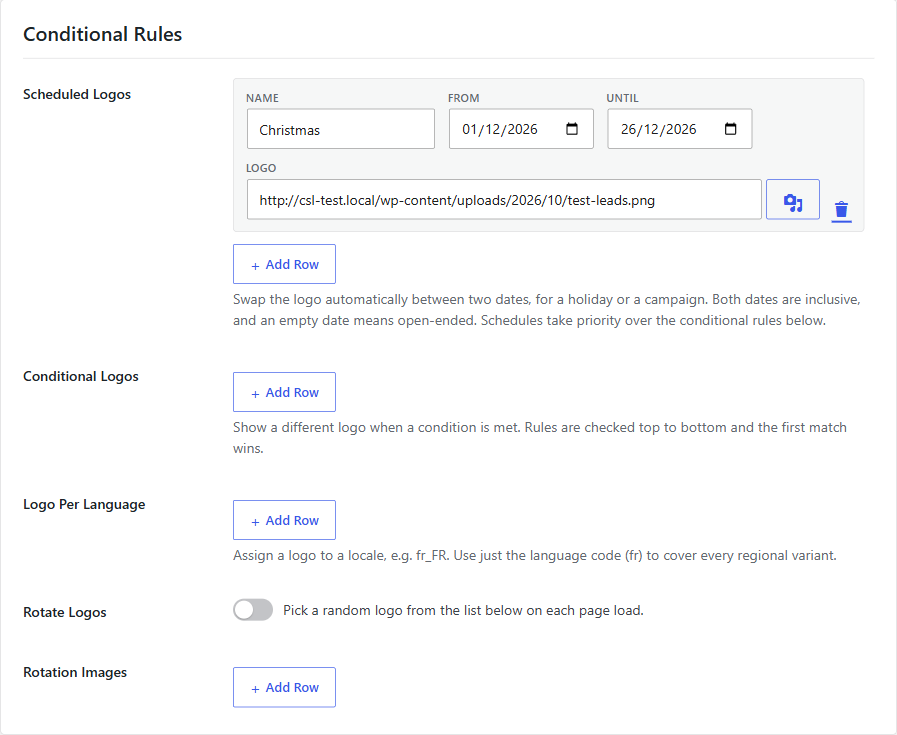Click the Conditional Logos label
This screenshot has height=735, width=897.
(x=81, y=376)
